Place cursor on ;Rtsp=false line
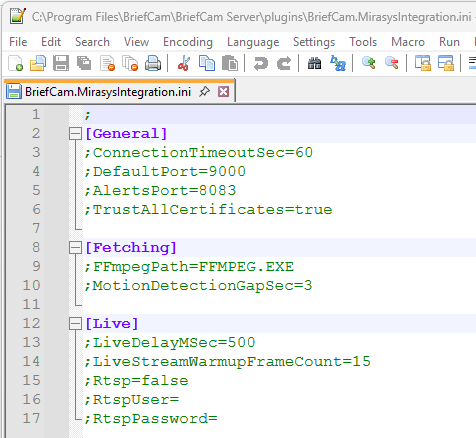The height and width of the screenshot is (438, 476). click(136, 381)
